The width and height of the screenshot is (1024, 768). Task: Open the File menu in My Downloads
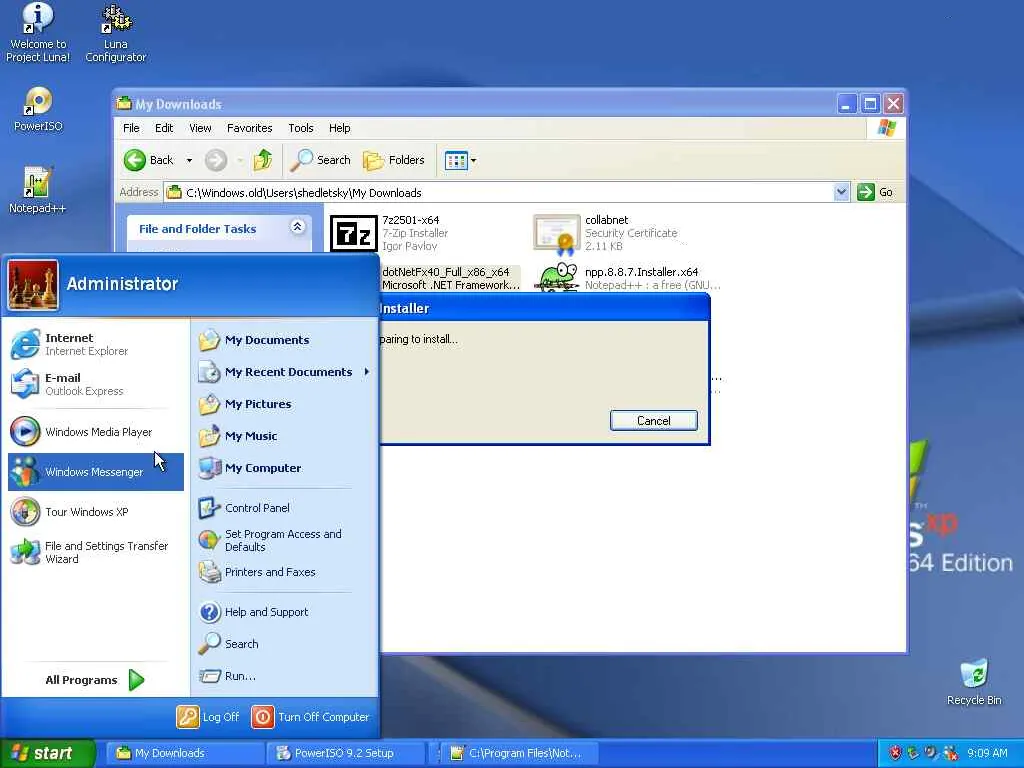click(x=131, y=128)
